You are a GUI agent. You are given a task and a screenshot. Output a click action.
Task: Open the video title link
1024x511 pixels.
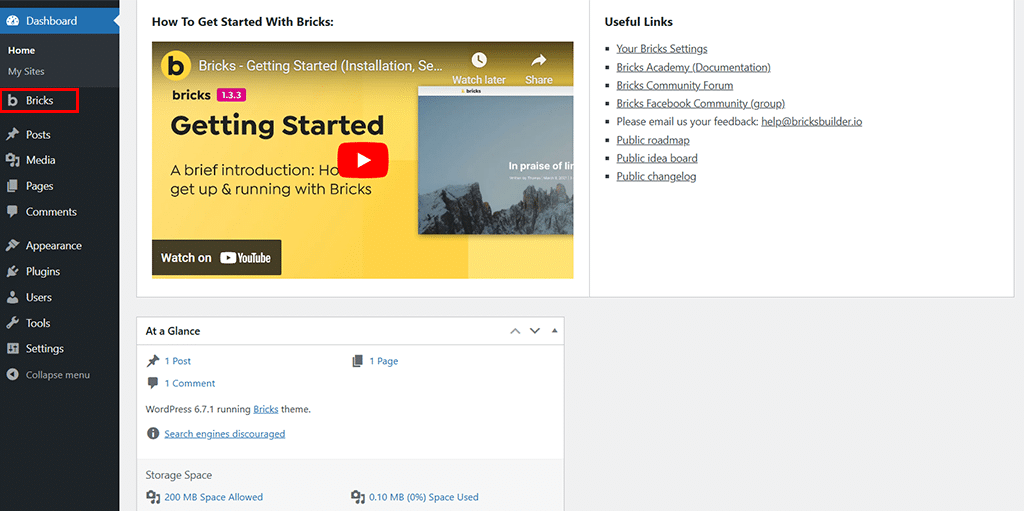pos(321,65)
